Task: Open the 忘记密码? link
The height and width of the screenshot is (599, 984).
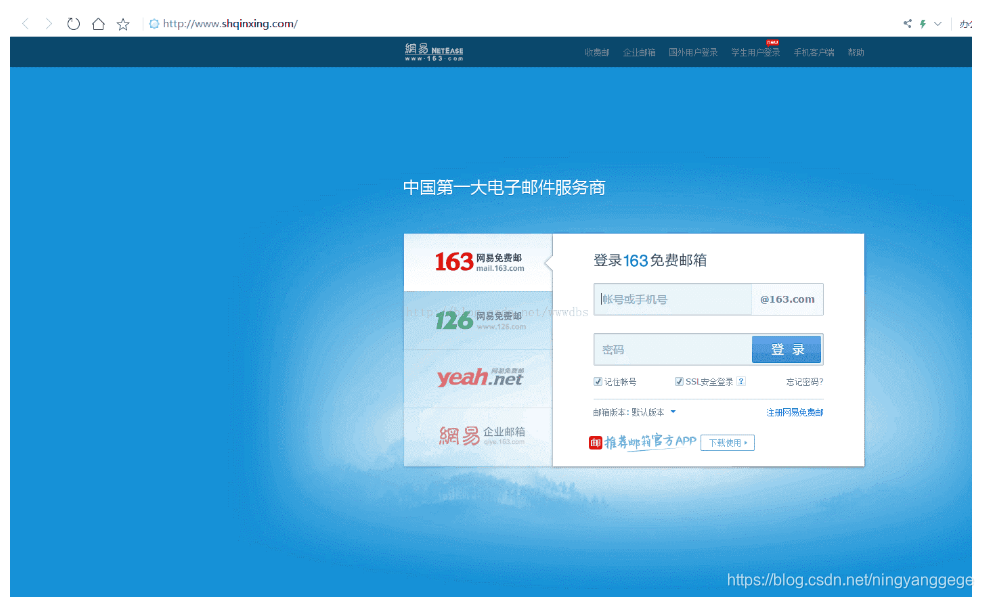Action: 805,382
